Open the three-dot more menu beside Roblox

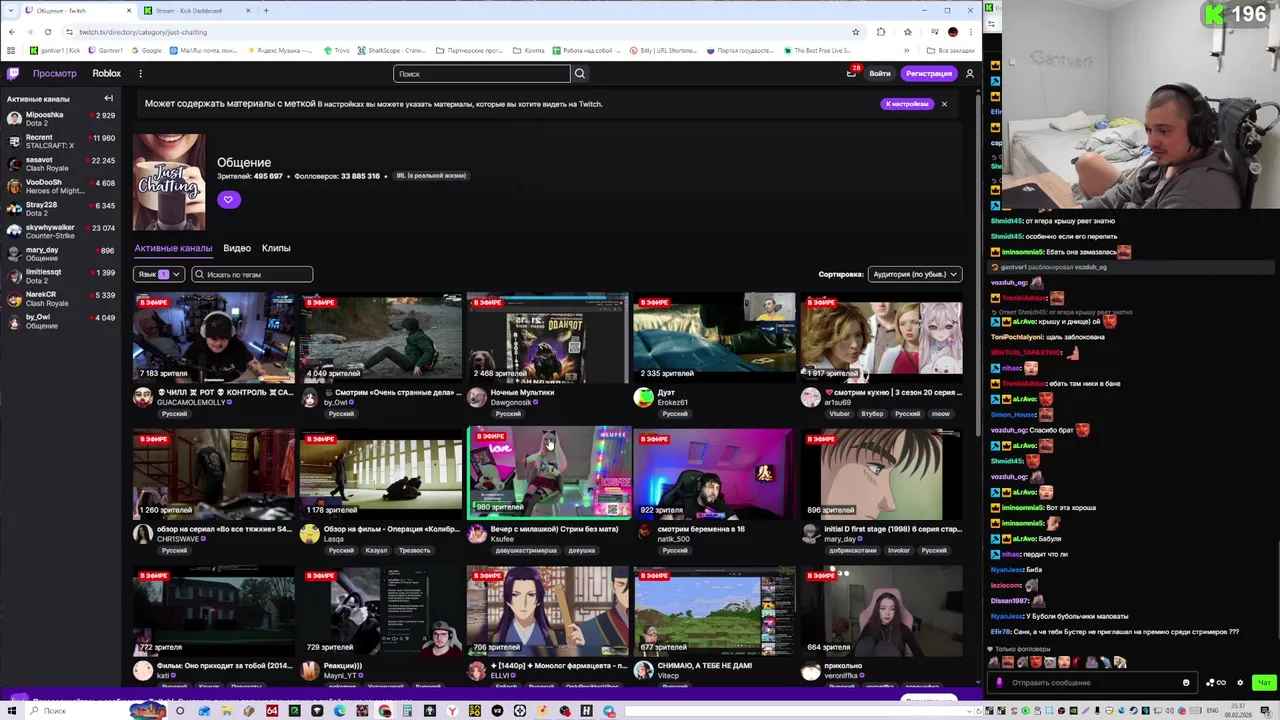pyautogui.click(x=140, y=73)
